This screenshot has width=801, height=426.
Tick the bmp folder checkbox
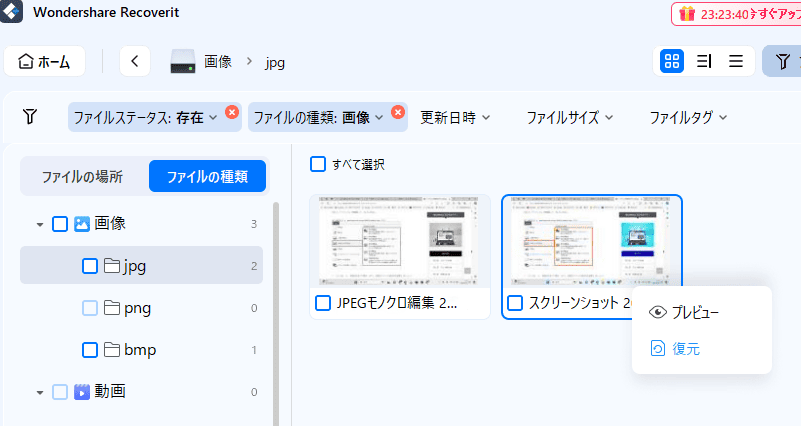pos(90,350)
